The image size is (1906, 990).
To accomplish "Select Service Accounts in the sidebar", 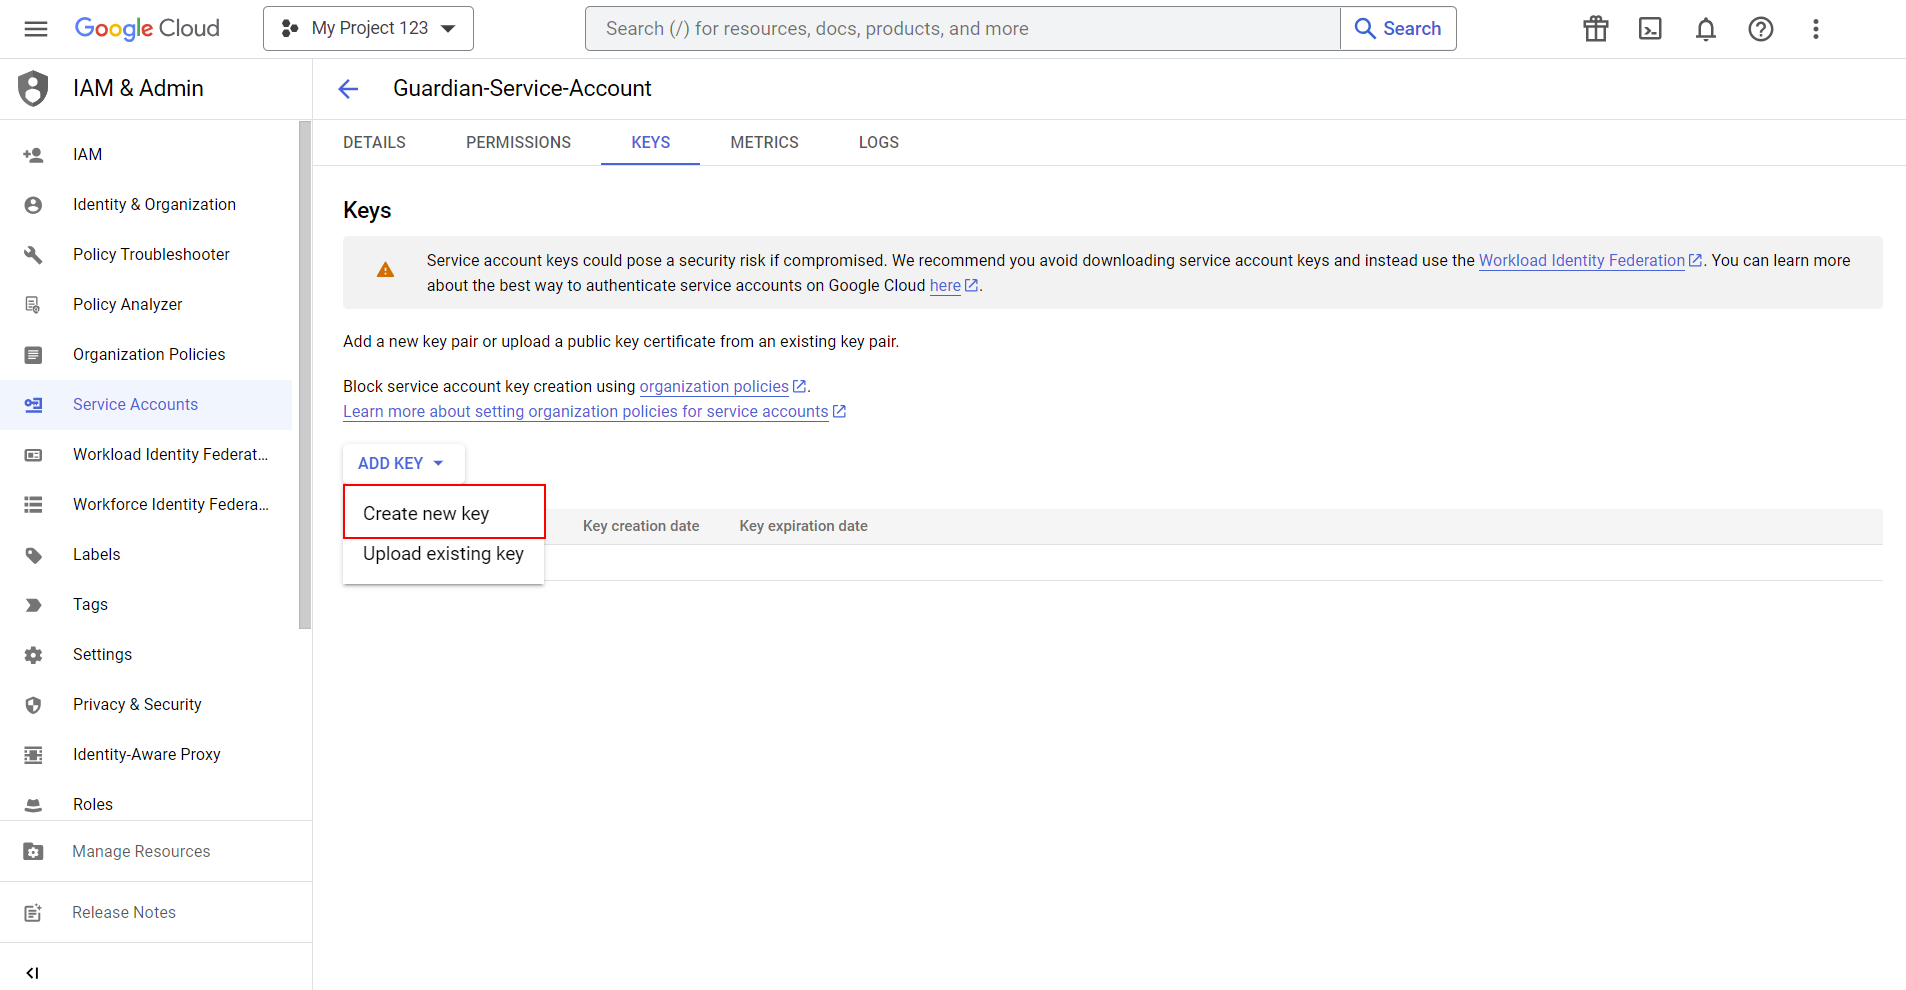I will (x=146, y=405).
